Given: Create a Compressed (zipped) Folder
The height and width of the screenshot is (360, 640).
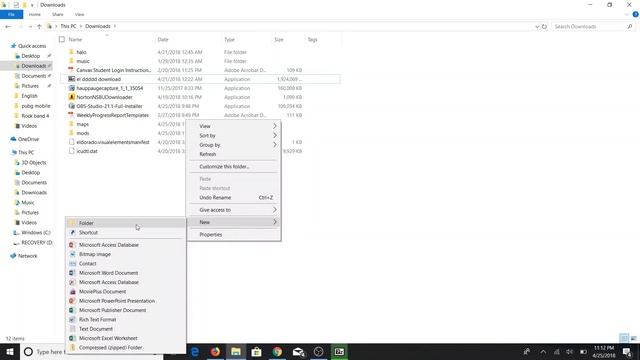Looking at the screenshot, I should (x=125, y=347).
